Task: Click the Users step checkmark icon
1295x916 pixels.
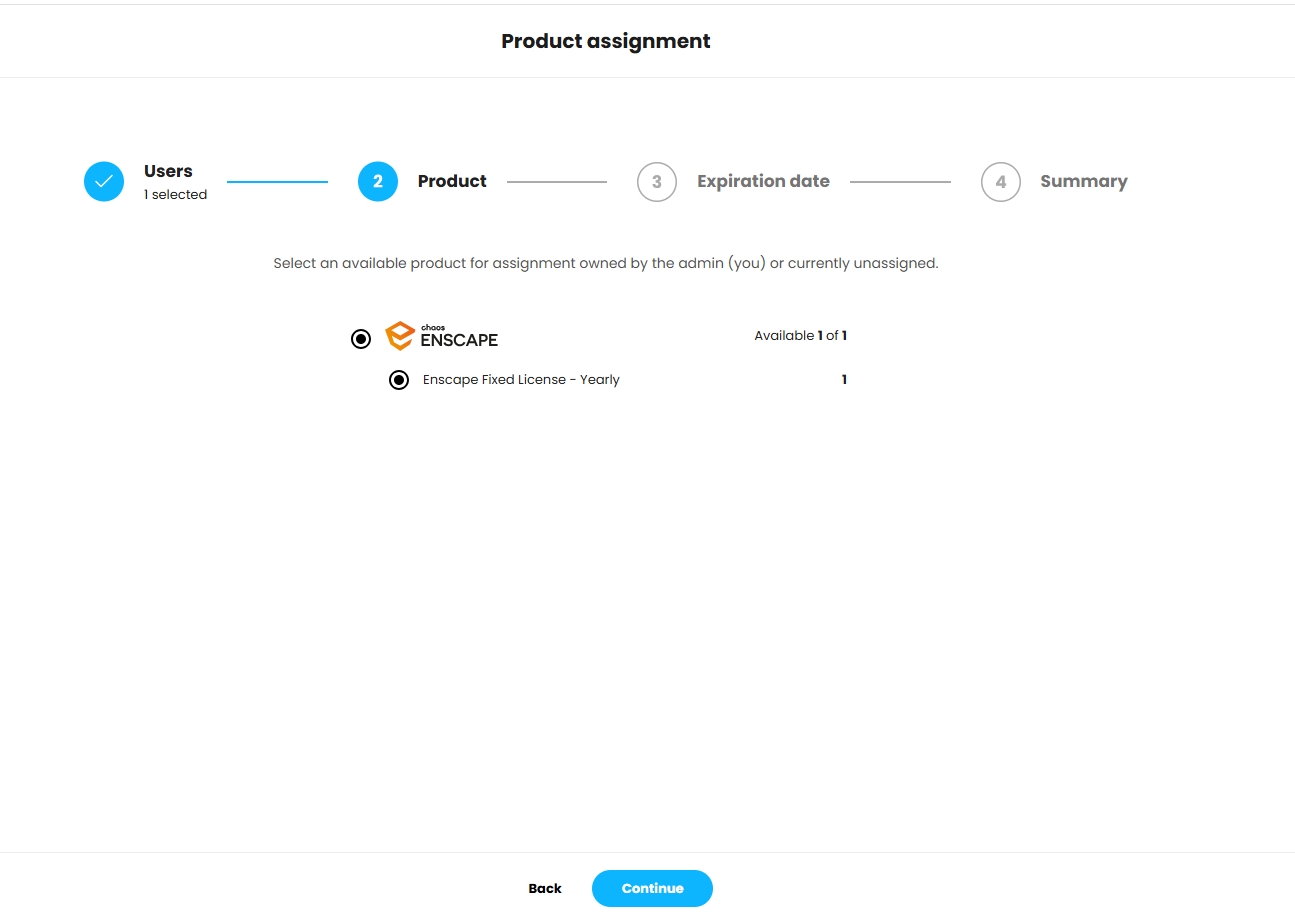Action: (x=104, y=182)
